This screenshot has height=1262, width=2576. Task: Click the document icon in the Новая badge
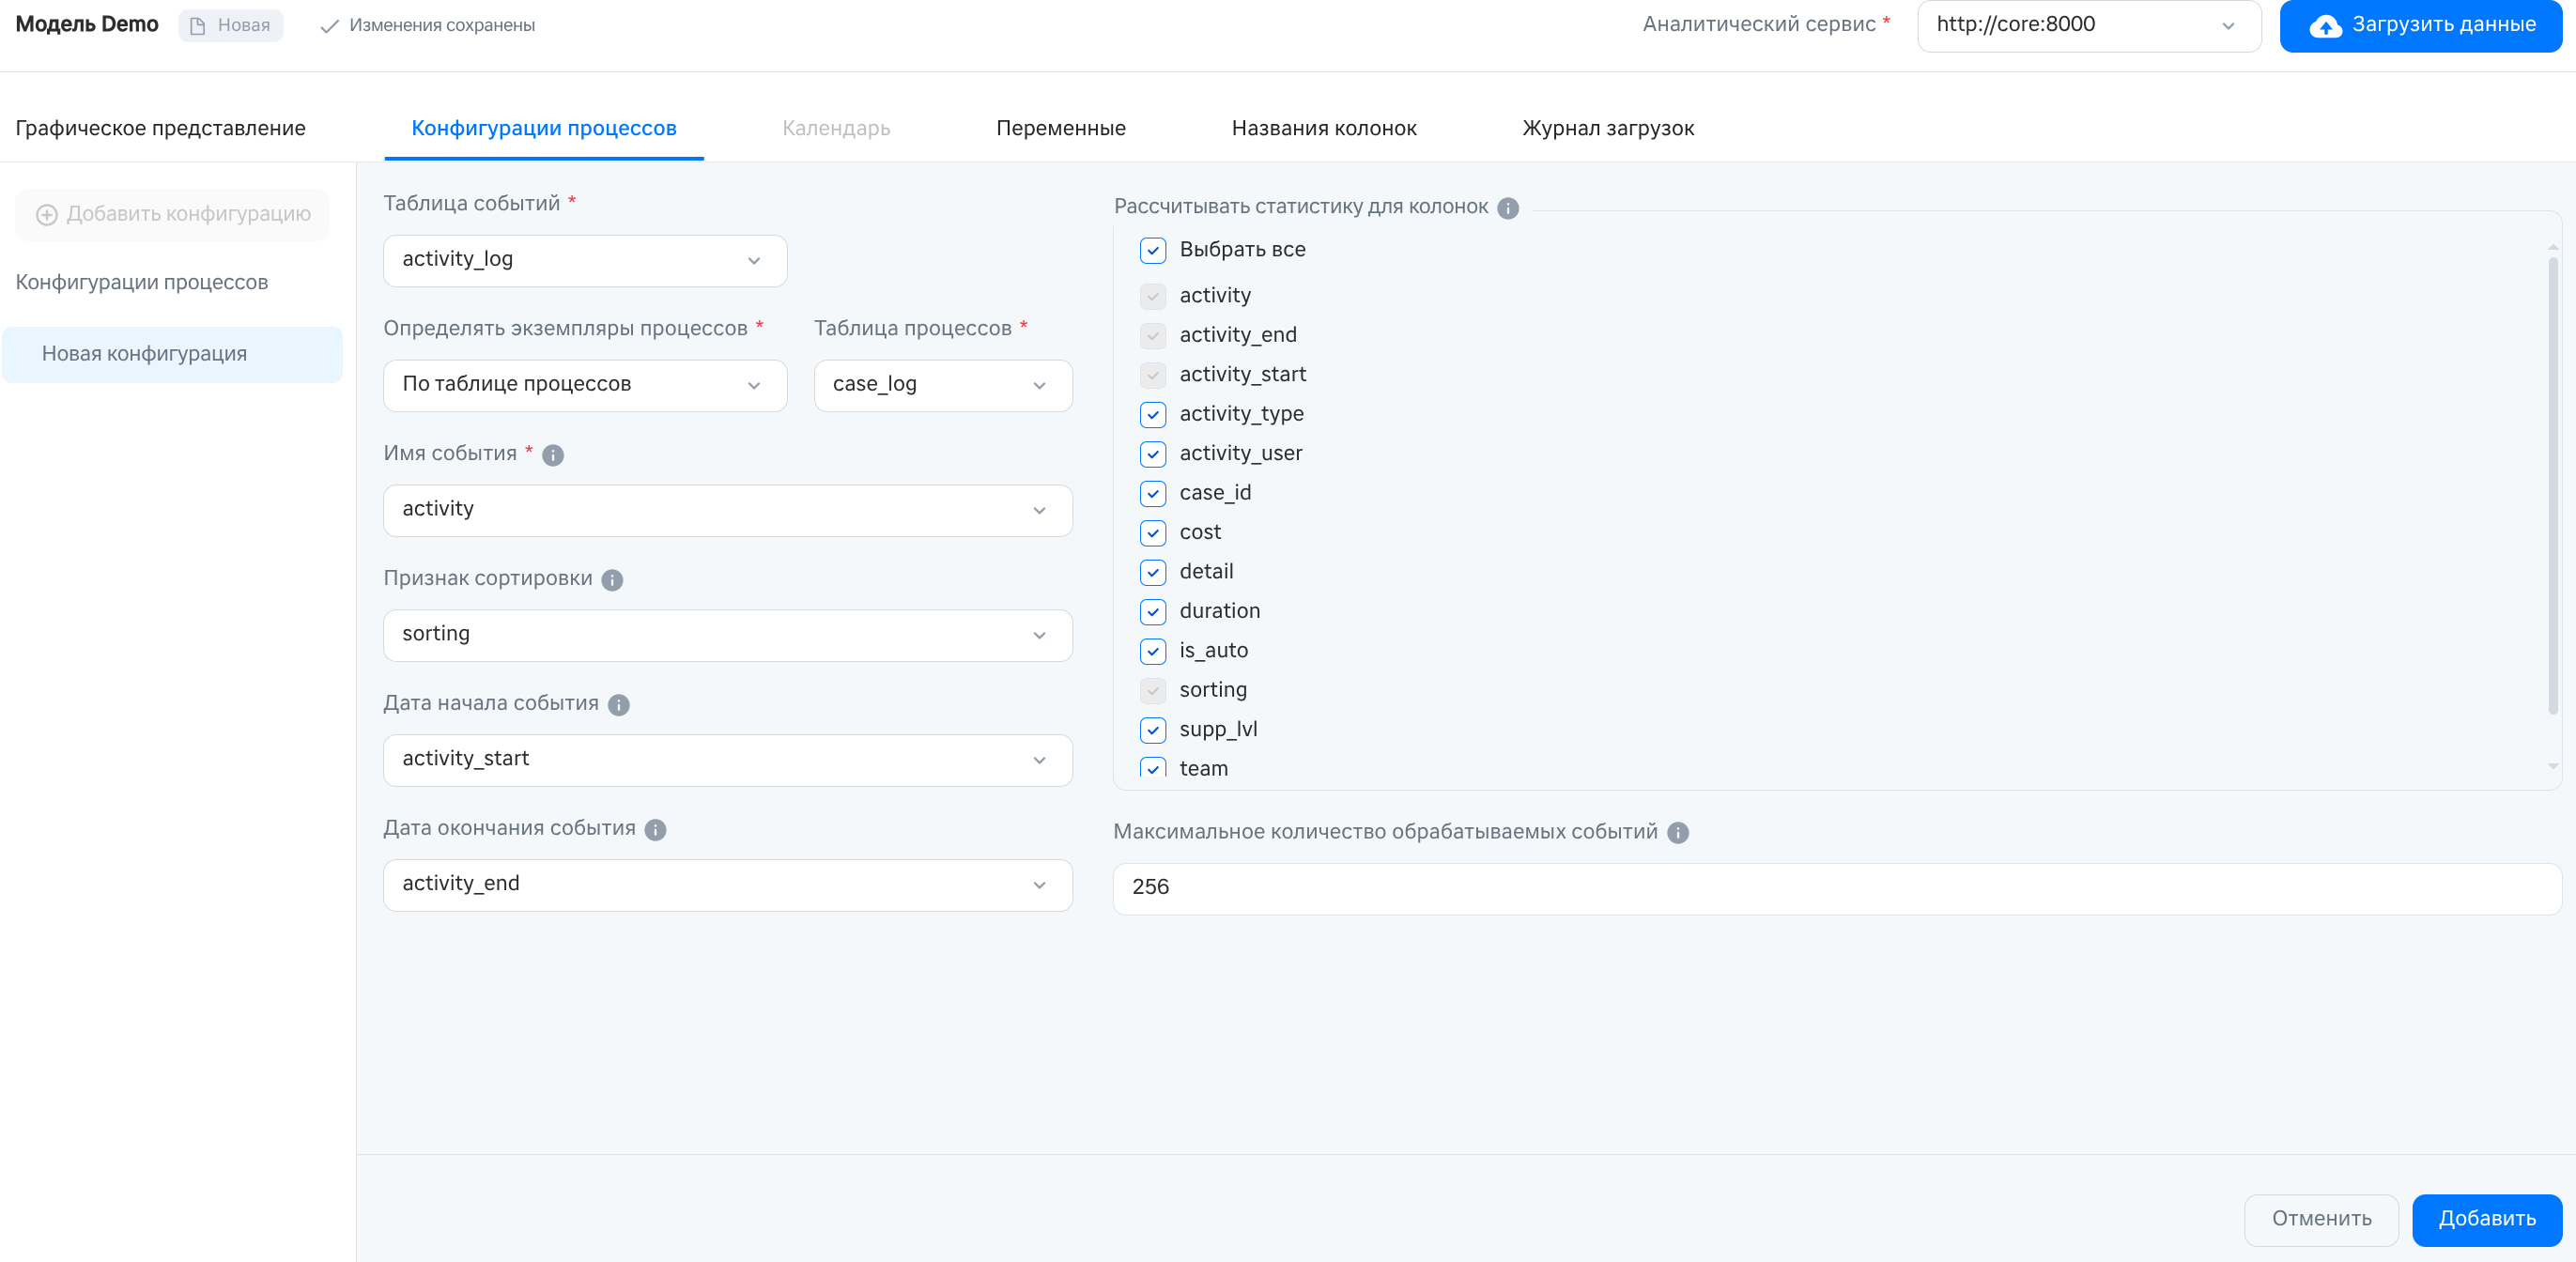pos(198,26)
